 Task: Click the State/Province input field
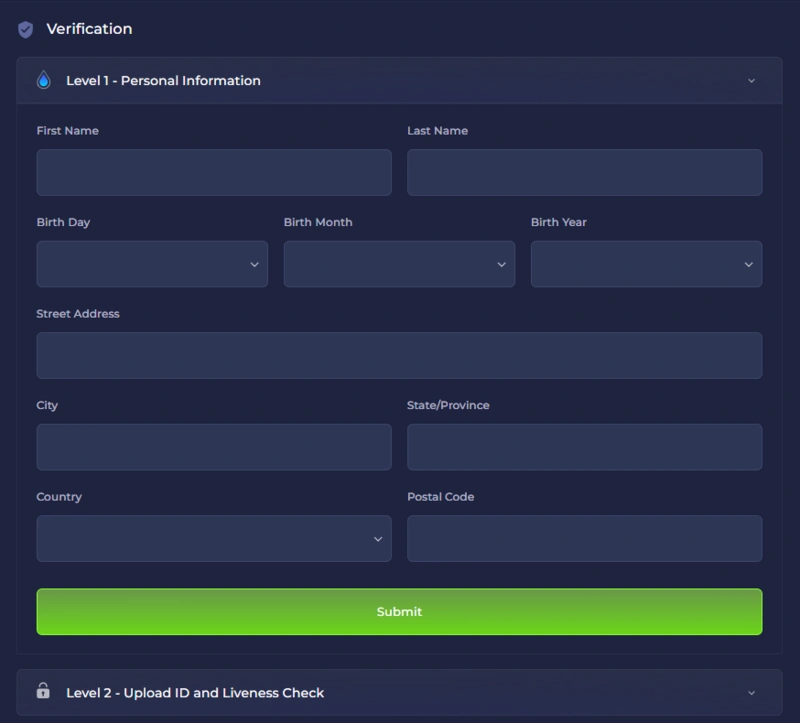click(x=584, y=446)
